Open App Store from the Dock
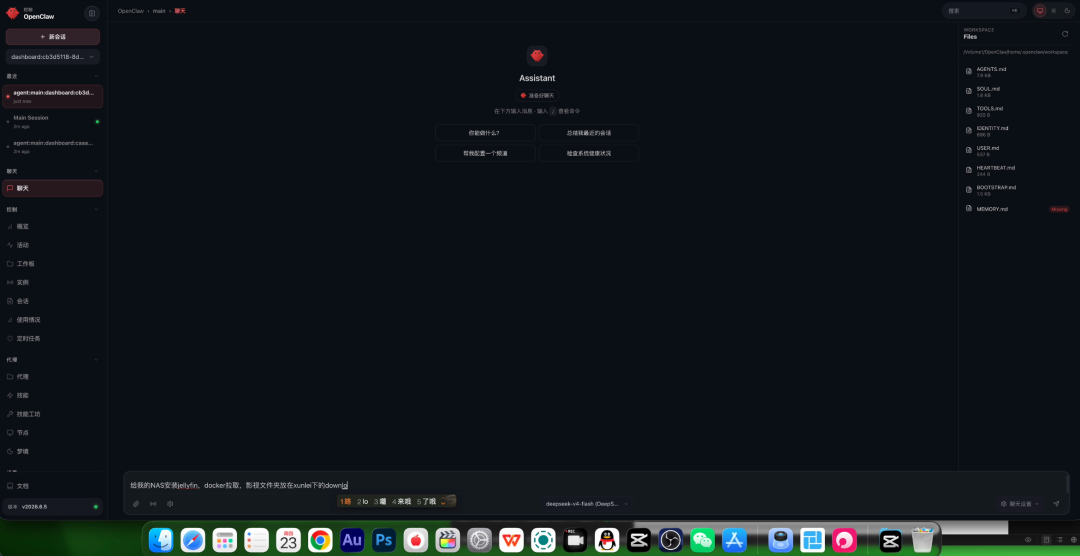Image resolution: width=1080 pixels, height=556 pixels. pos(734,540)
